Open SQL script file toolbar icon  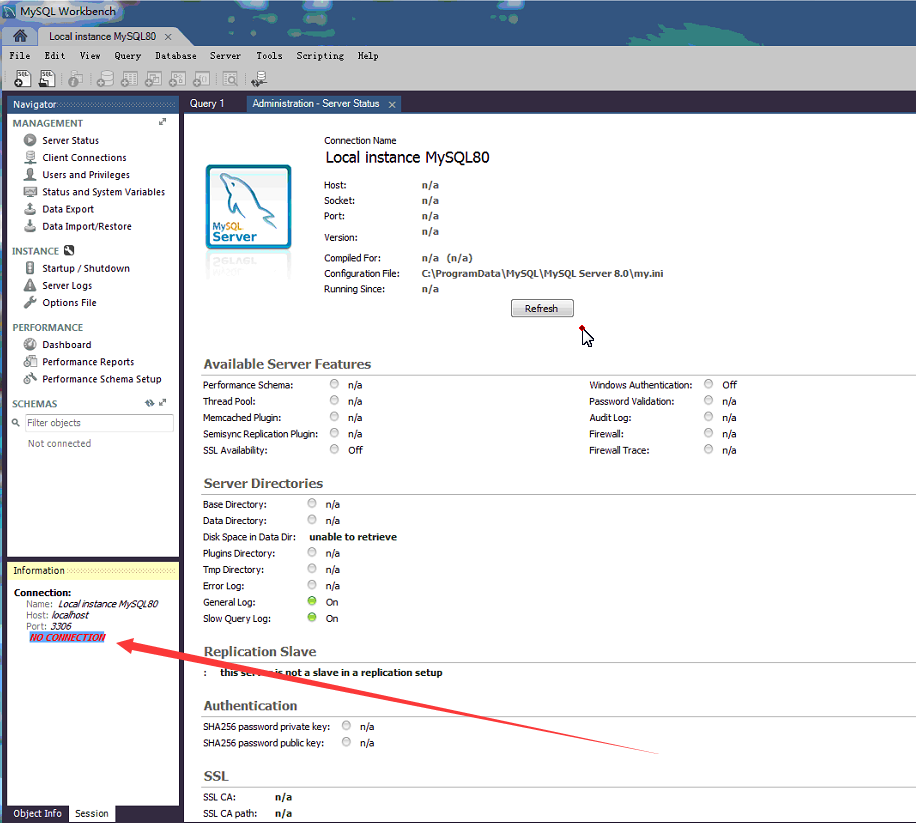tap(46, 78)
